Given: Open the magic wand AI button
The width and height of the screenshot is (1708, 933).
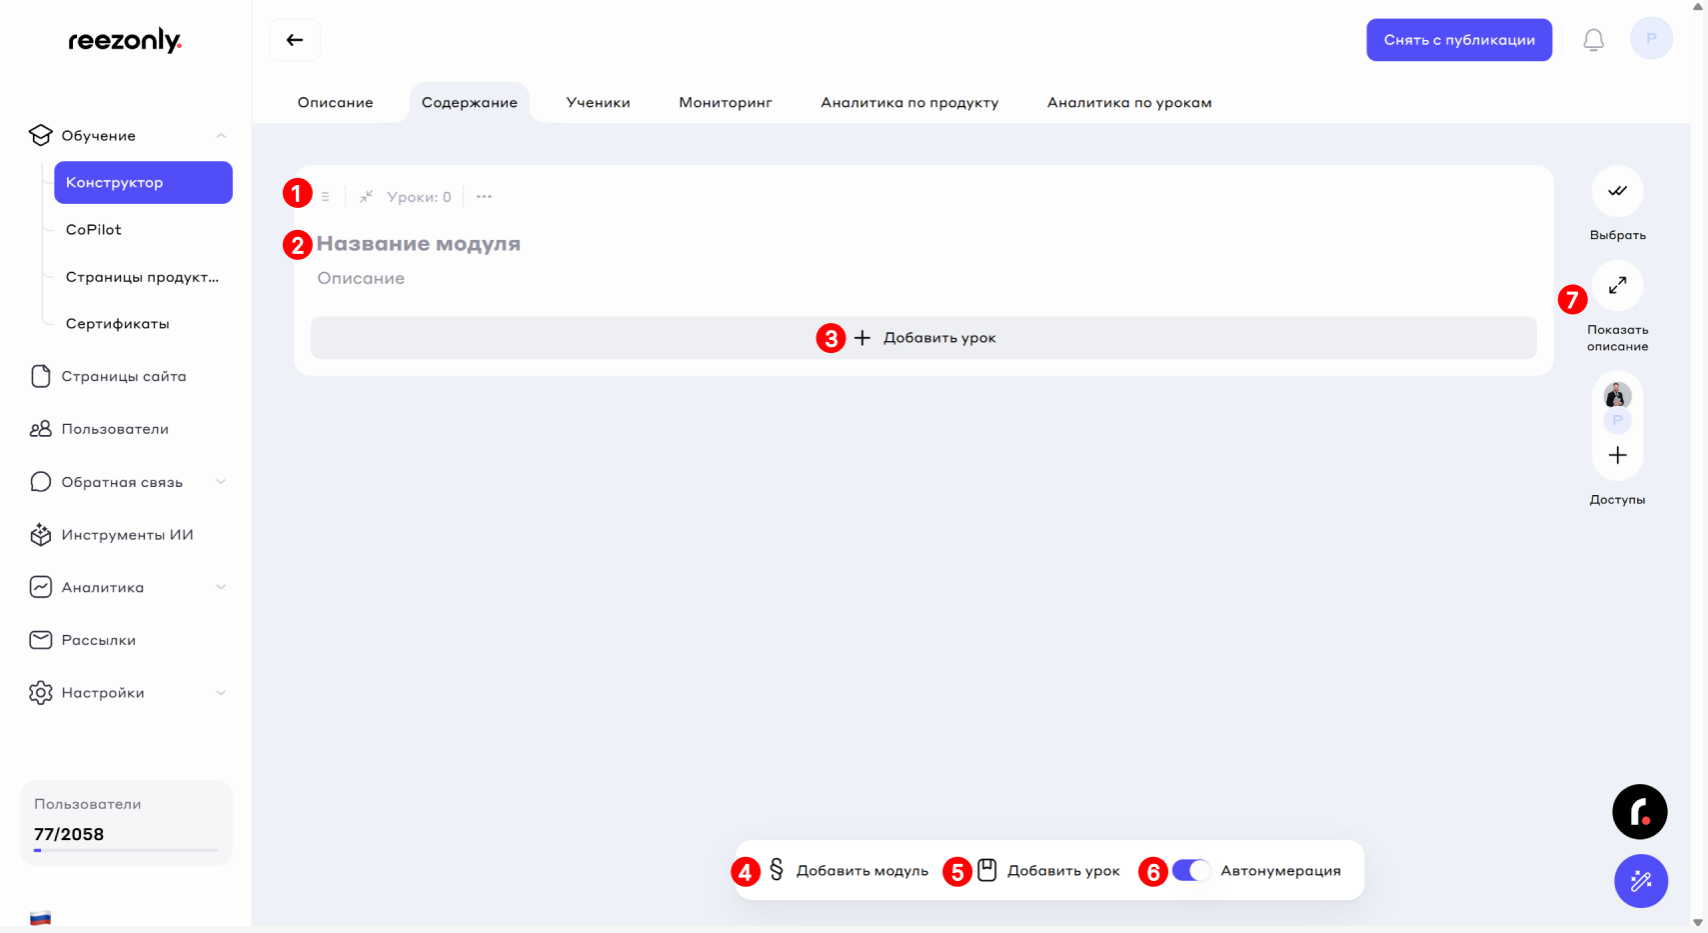Looking at the screenshot, I should pyautogui.click(x=1640, y=881).
